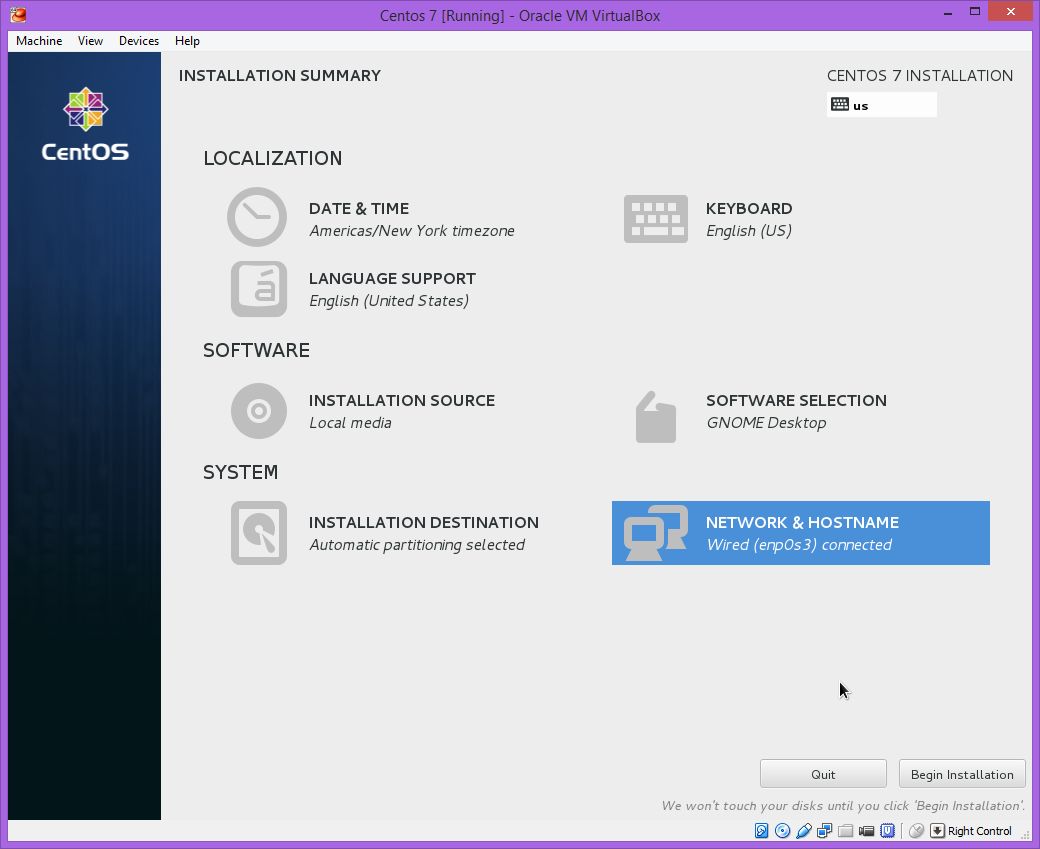Click 'Americas/New York timezone' text
Image resolution: width=1040 pixels, height=849 pixels.
pyautogui.click(x=412, y=231)
